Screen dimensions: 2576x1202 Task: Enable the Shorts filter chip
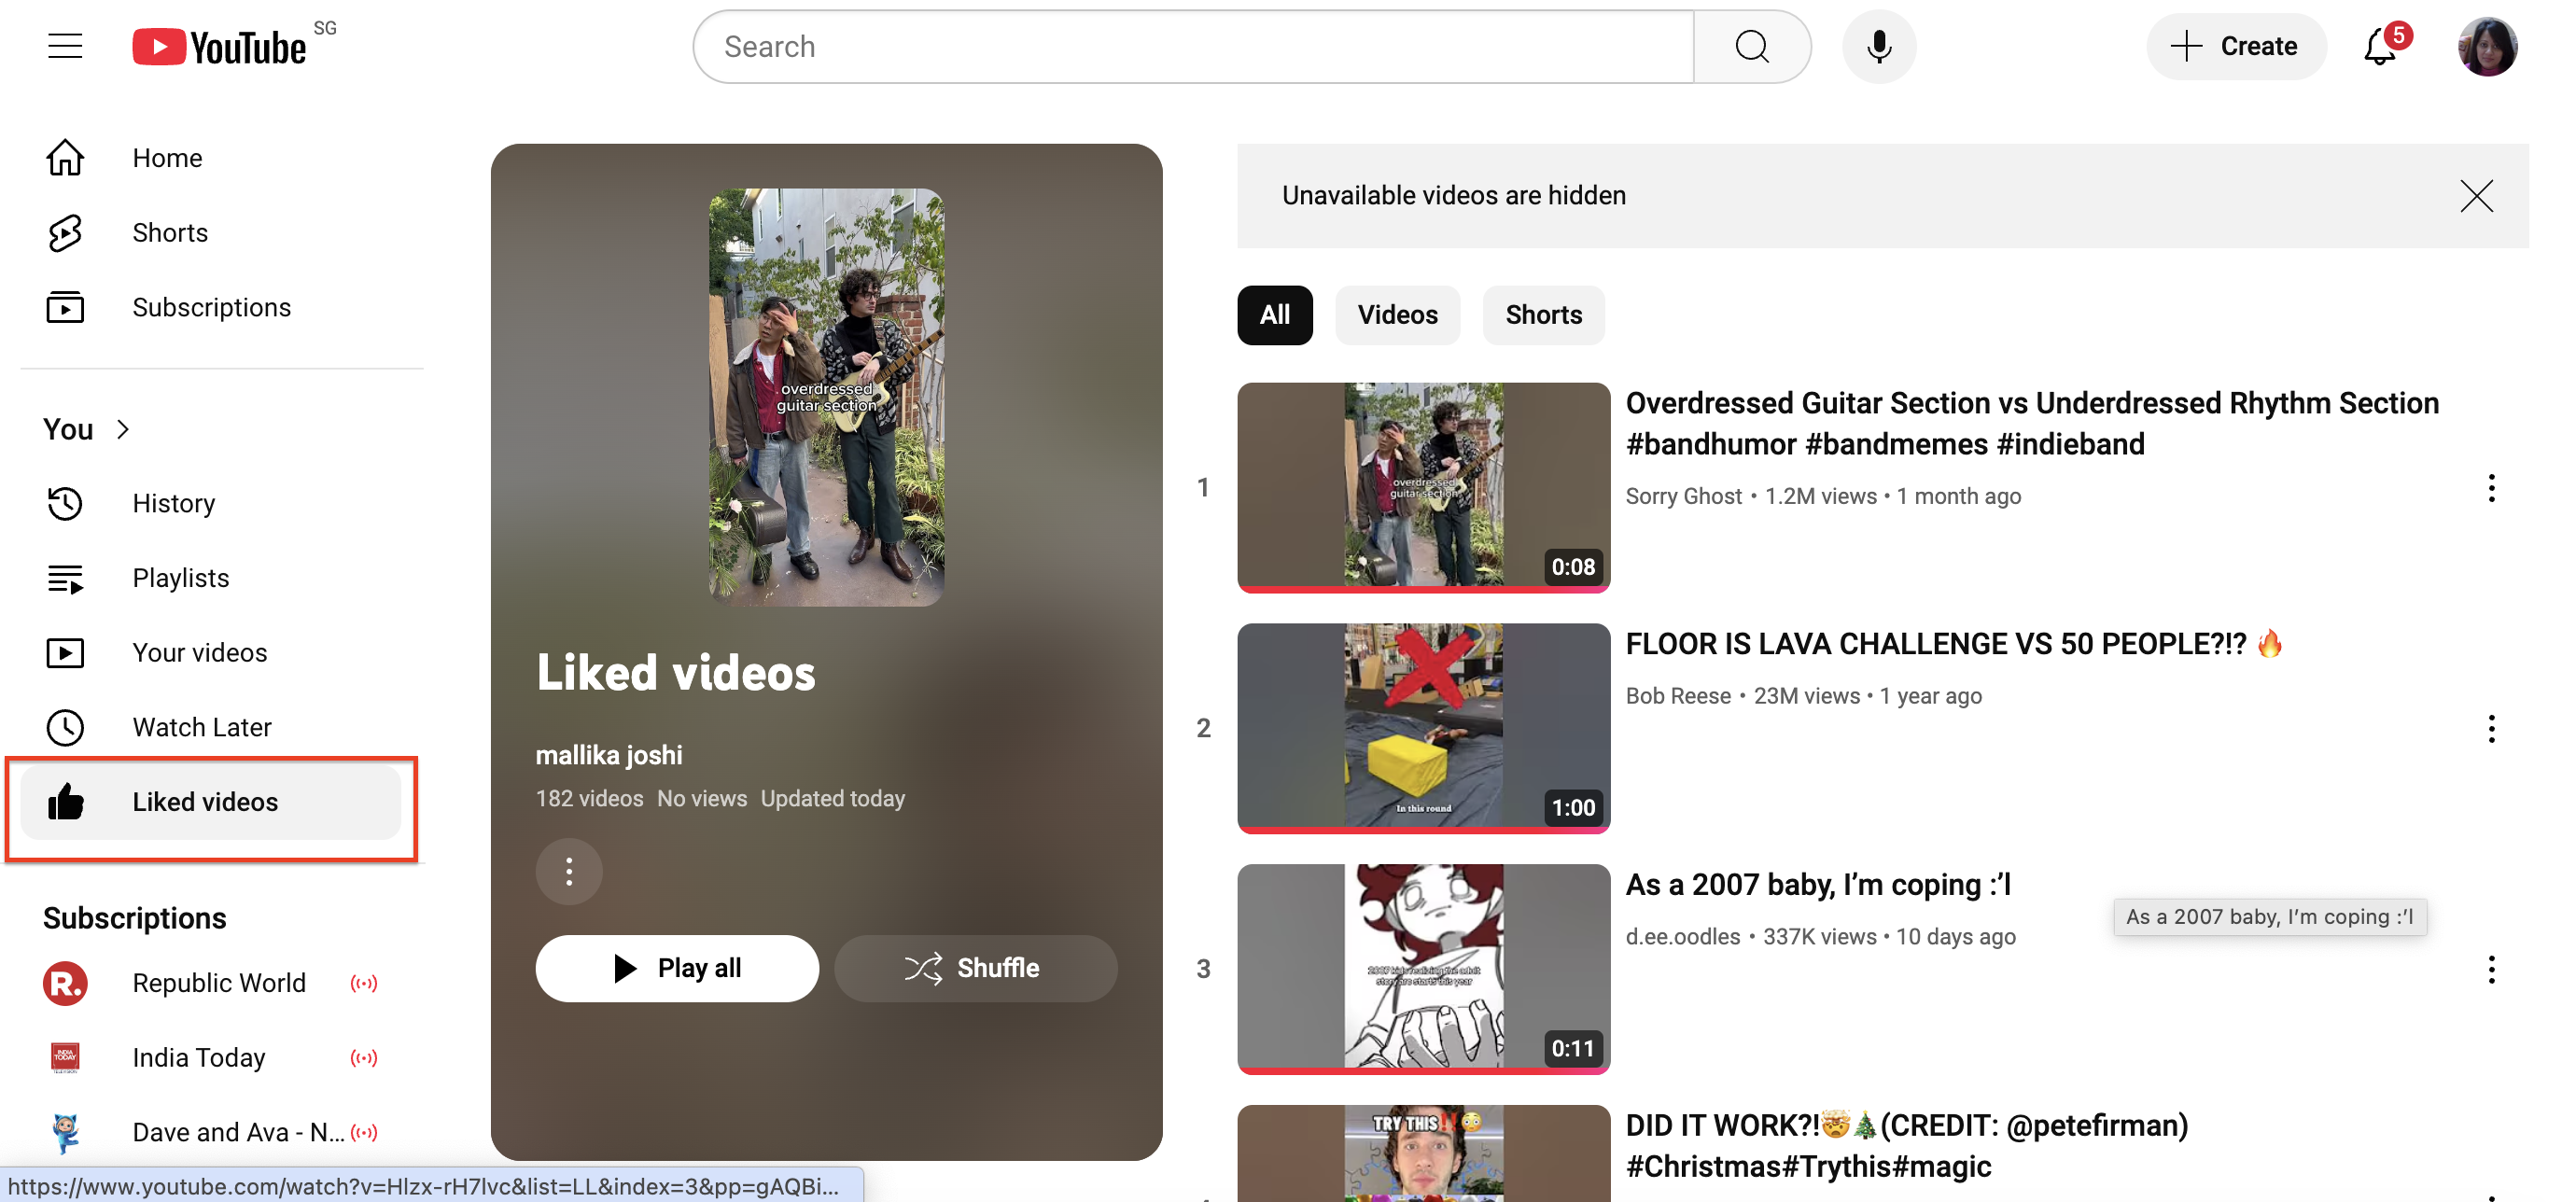tap(1543, 315)
